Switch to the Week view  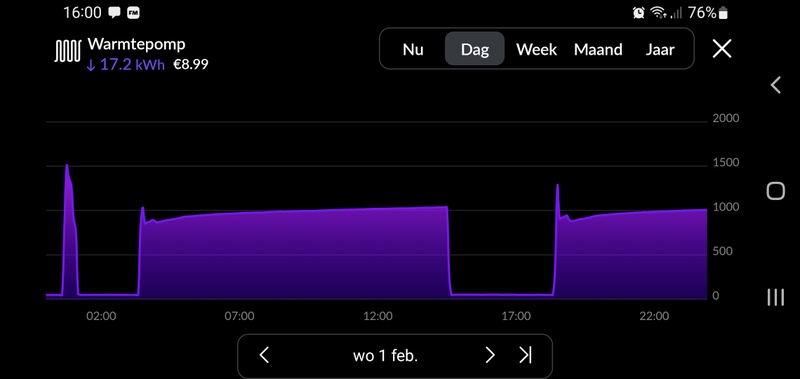pos(536,49)
